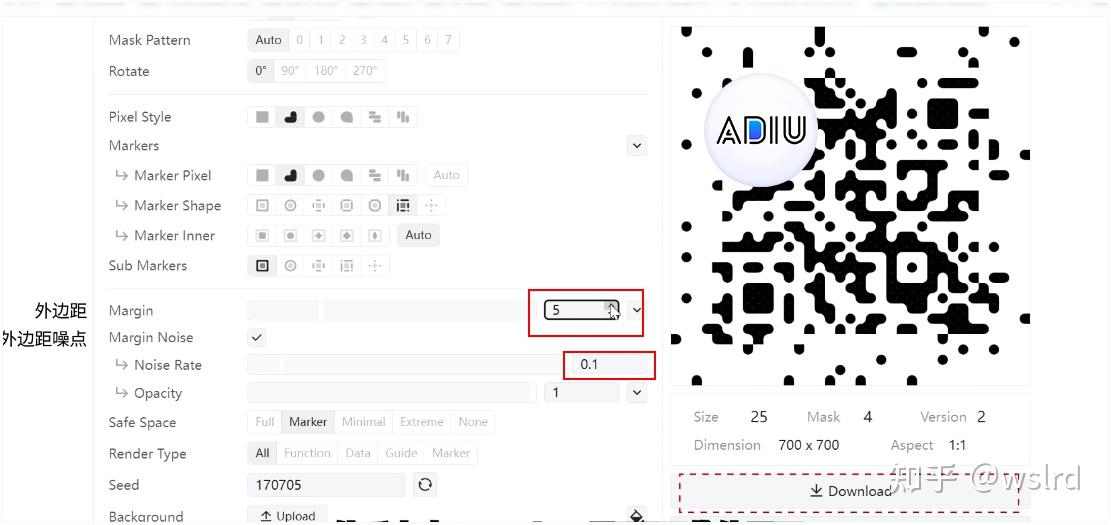Switch Safe Space to Minimal
Viewport: 1111px width, 525px height.
[363, 422]
